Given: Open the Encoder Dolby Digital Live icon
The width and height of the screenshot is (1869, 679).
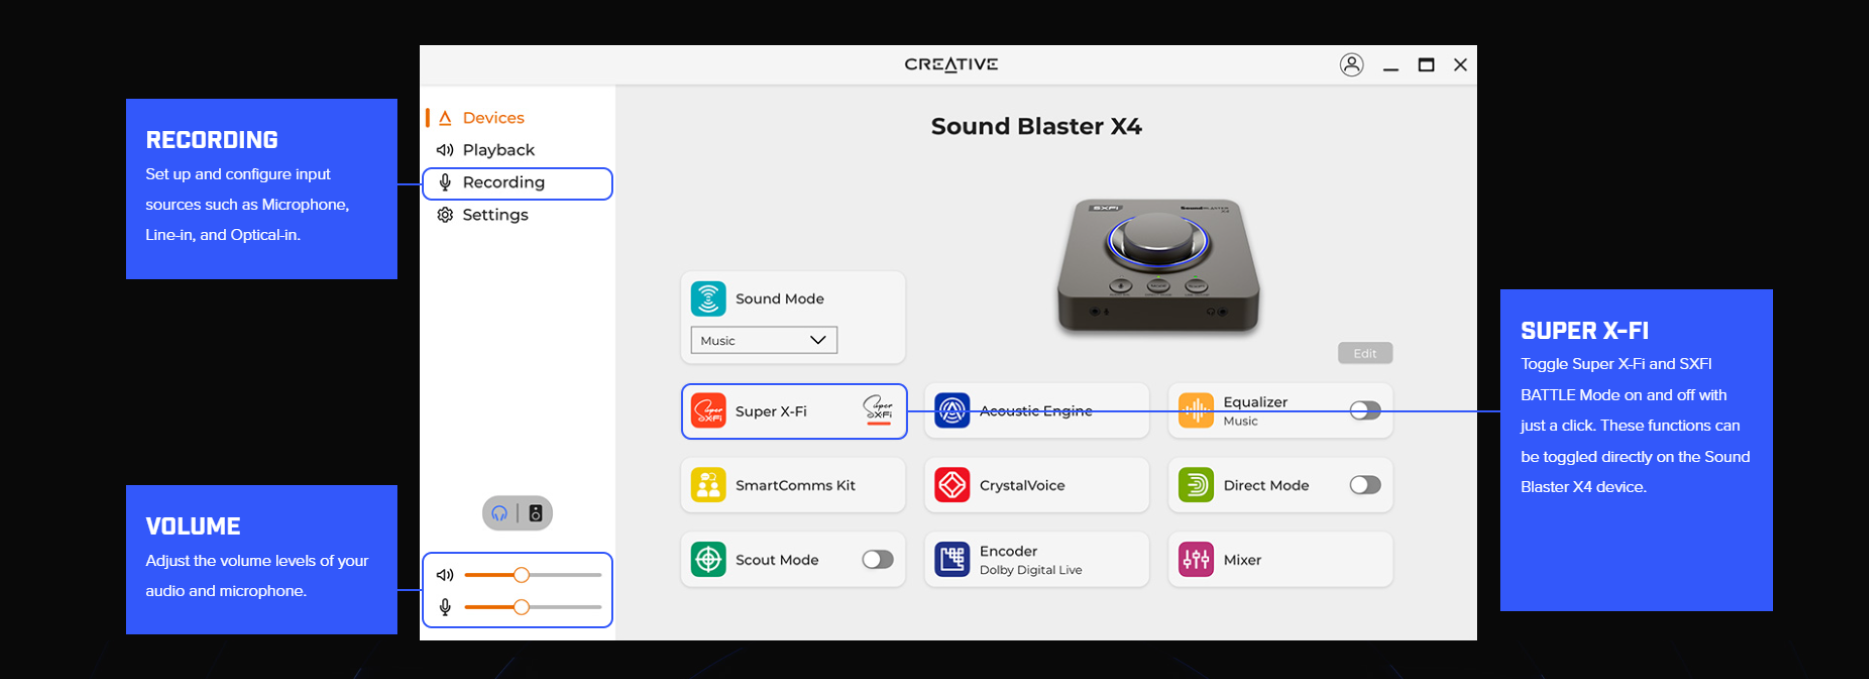Looking at the screenshot, I should click(x=951, y=560).
